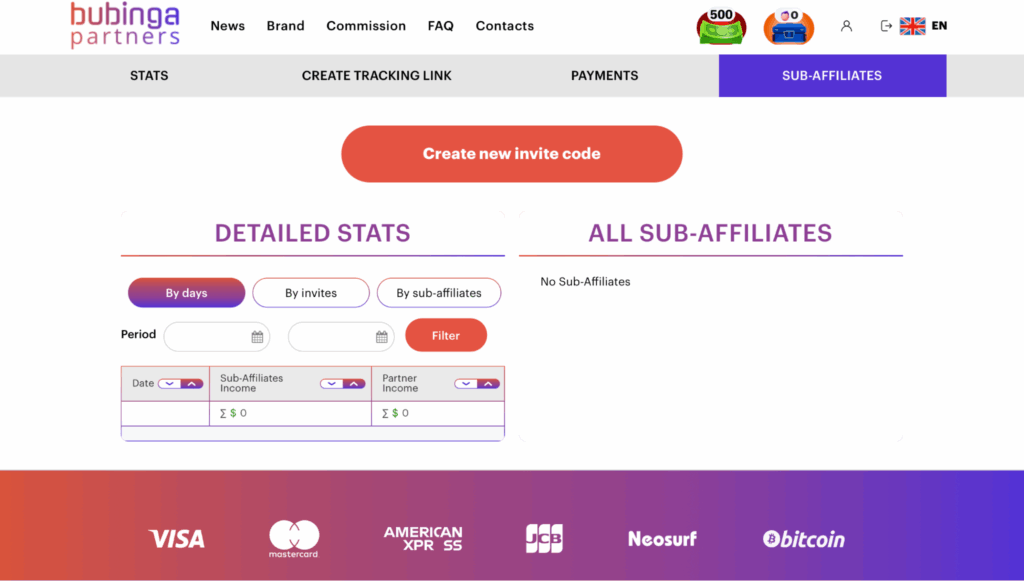Image resolution: width=1024 pixels, height=581 pixels.
Task: Open calendar icon in second Period field
Action: 381,337
